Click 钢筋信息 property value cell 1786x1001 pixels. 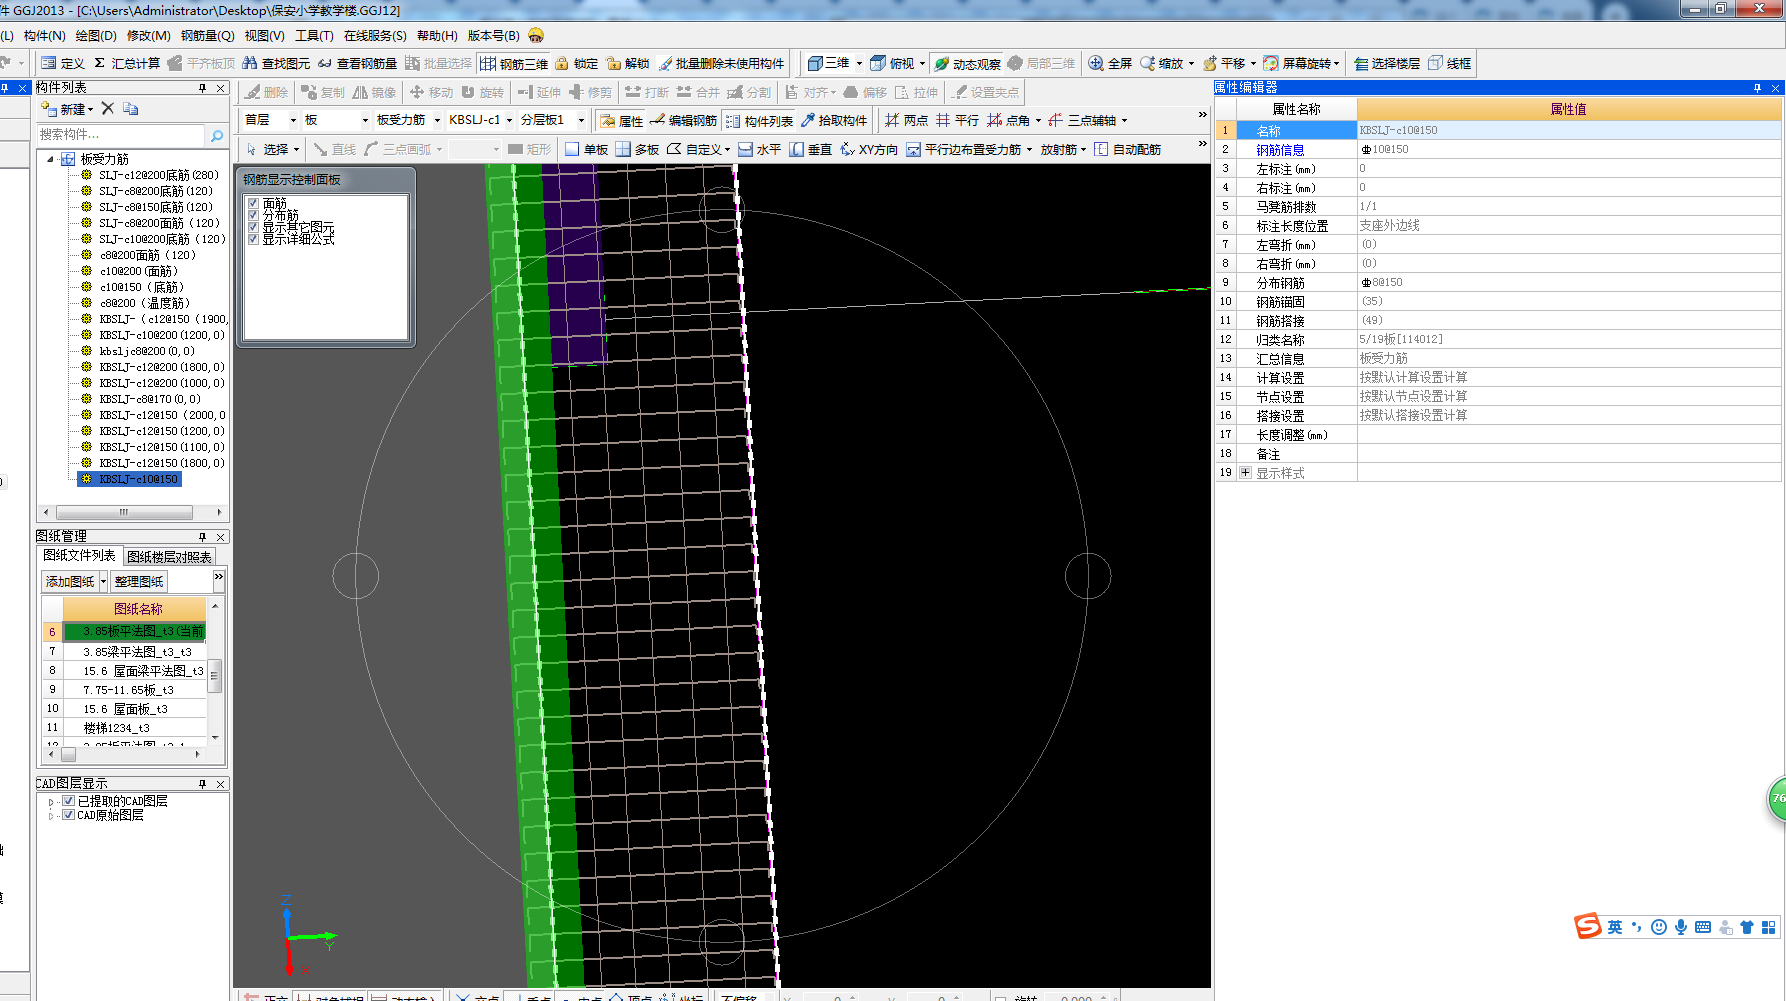tap(1568, 149)
